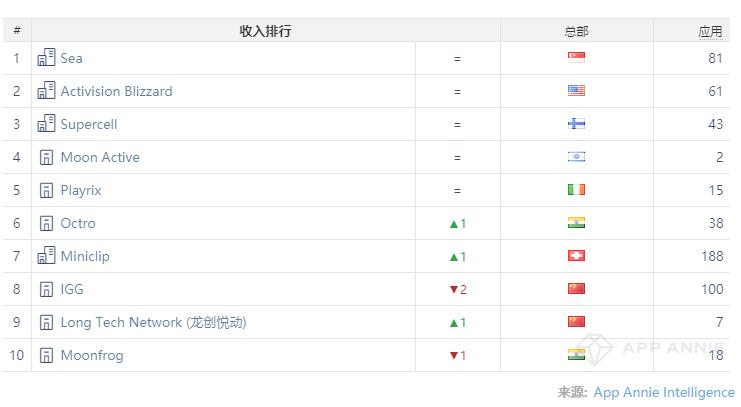This screenshot has width=741, height=407.
Task: Click the company icon beside Sea
Action: [x=46, y=58]
